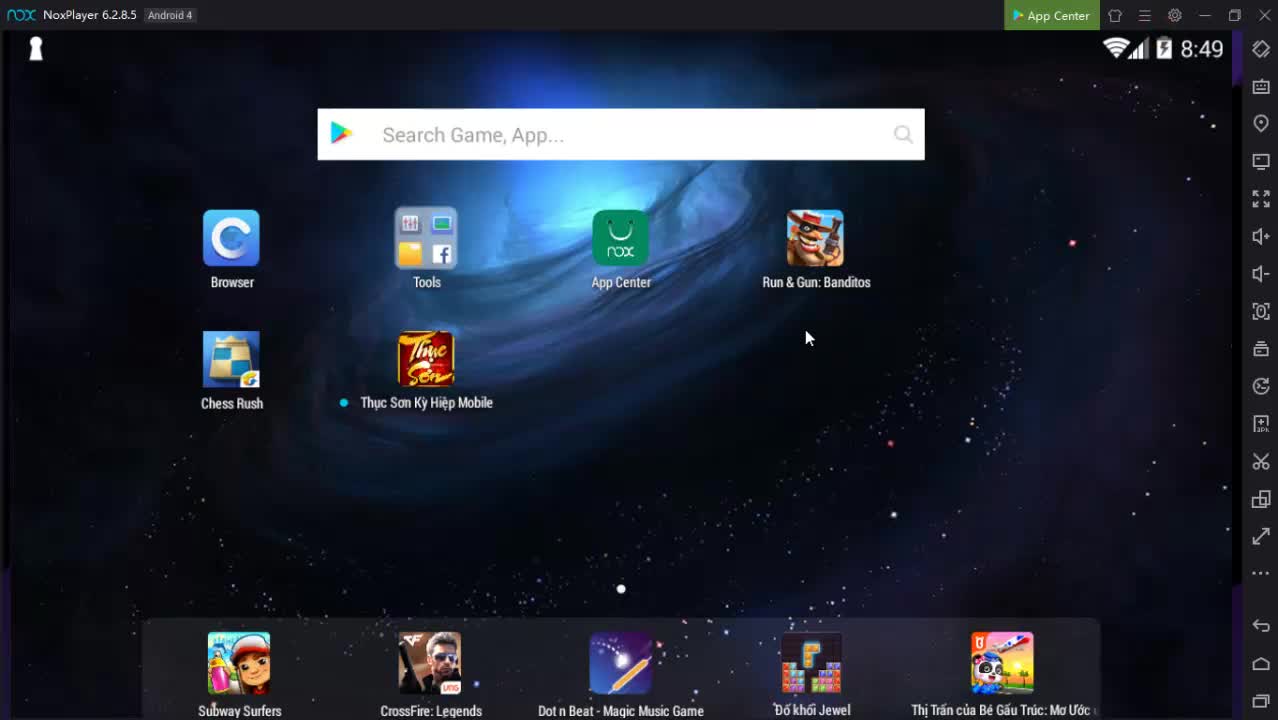Click the Thục Sơn Kỳ Hiệp Mobile label

pos(426,402)
